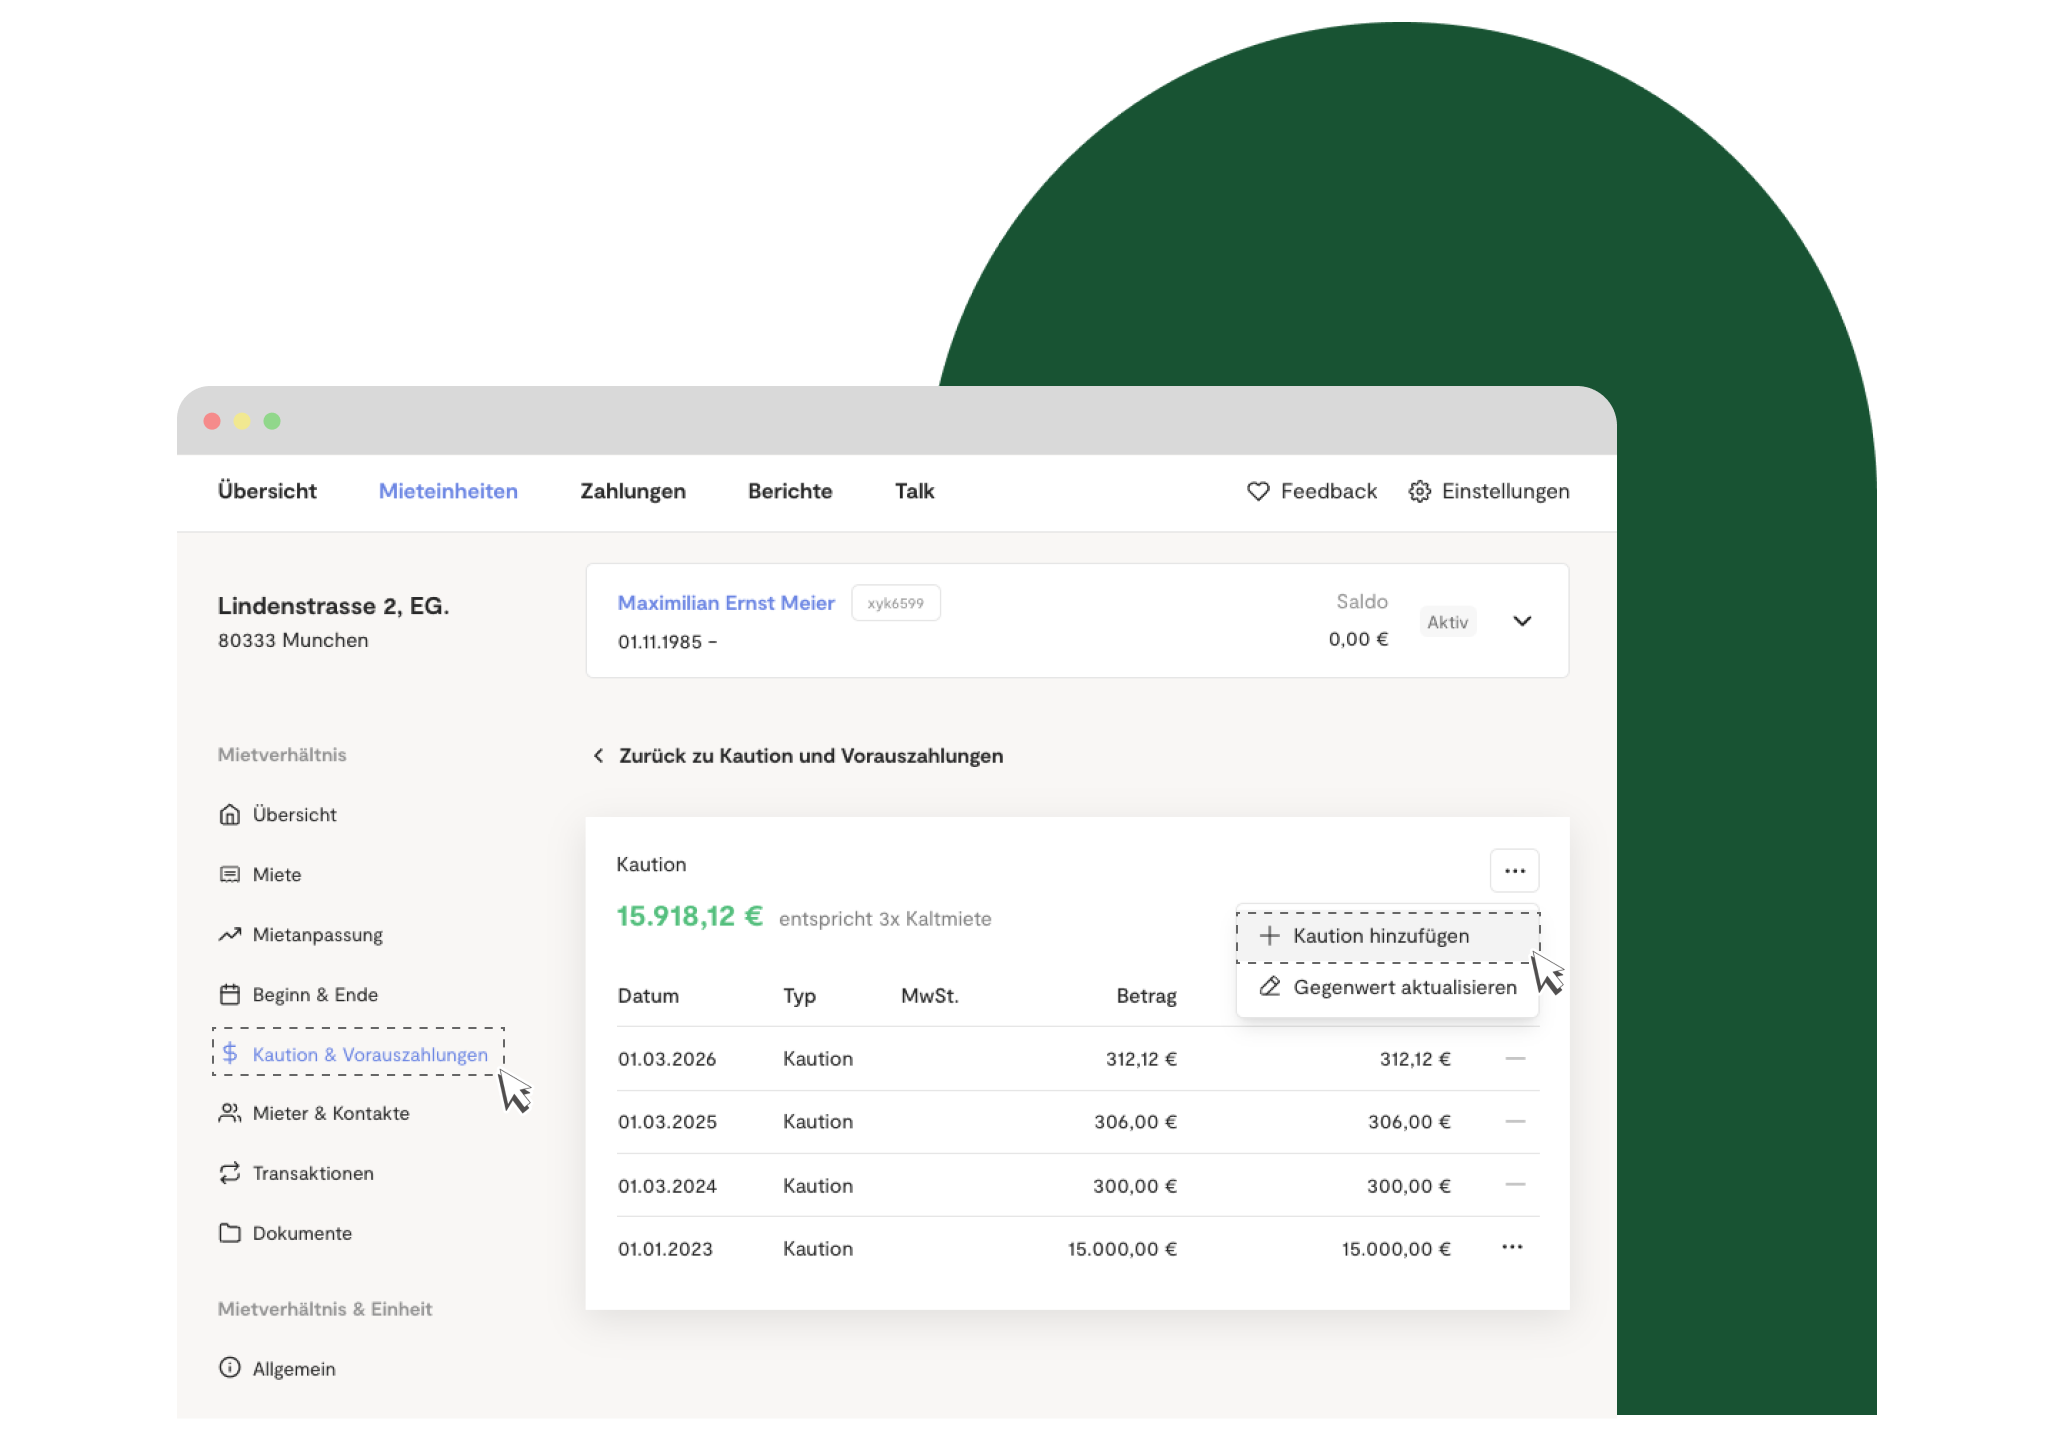The height and width of the screenshot is (1437, 2053).
Task: Open Einstellungen via gear icon
Action: (1419, 491)
